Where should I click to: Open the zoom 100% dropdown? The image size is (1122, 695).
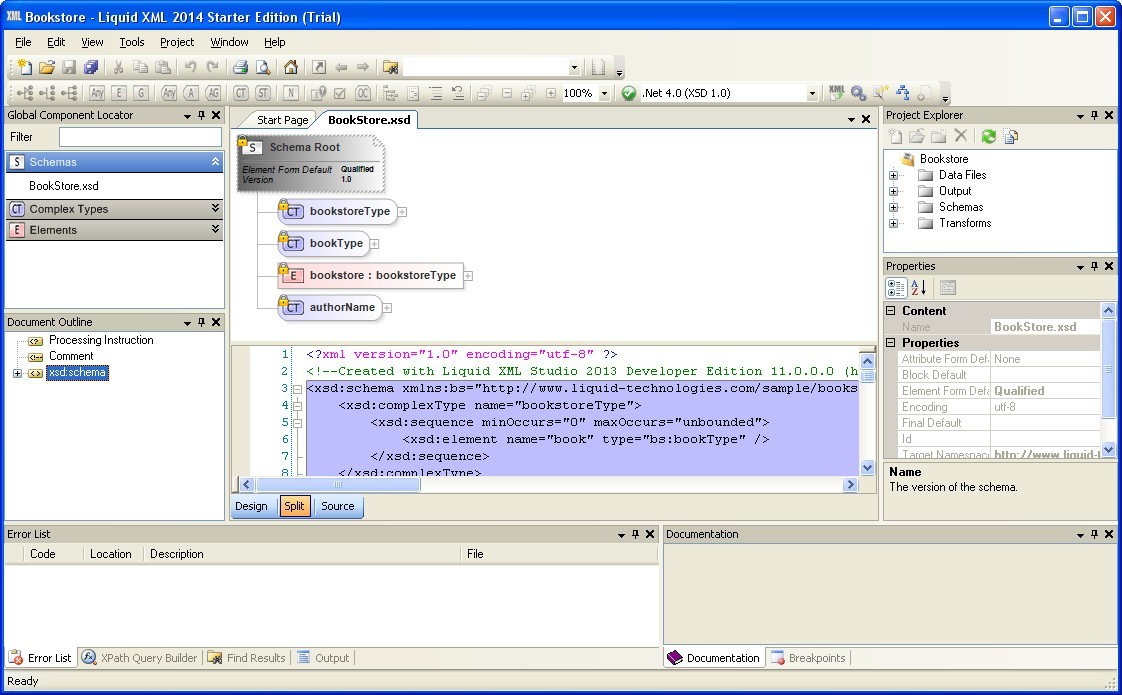coord(604,93)
